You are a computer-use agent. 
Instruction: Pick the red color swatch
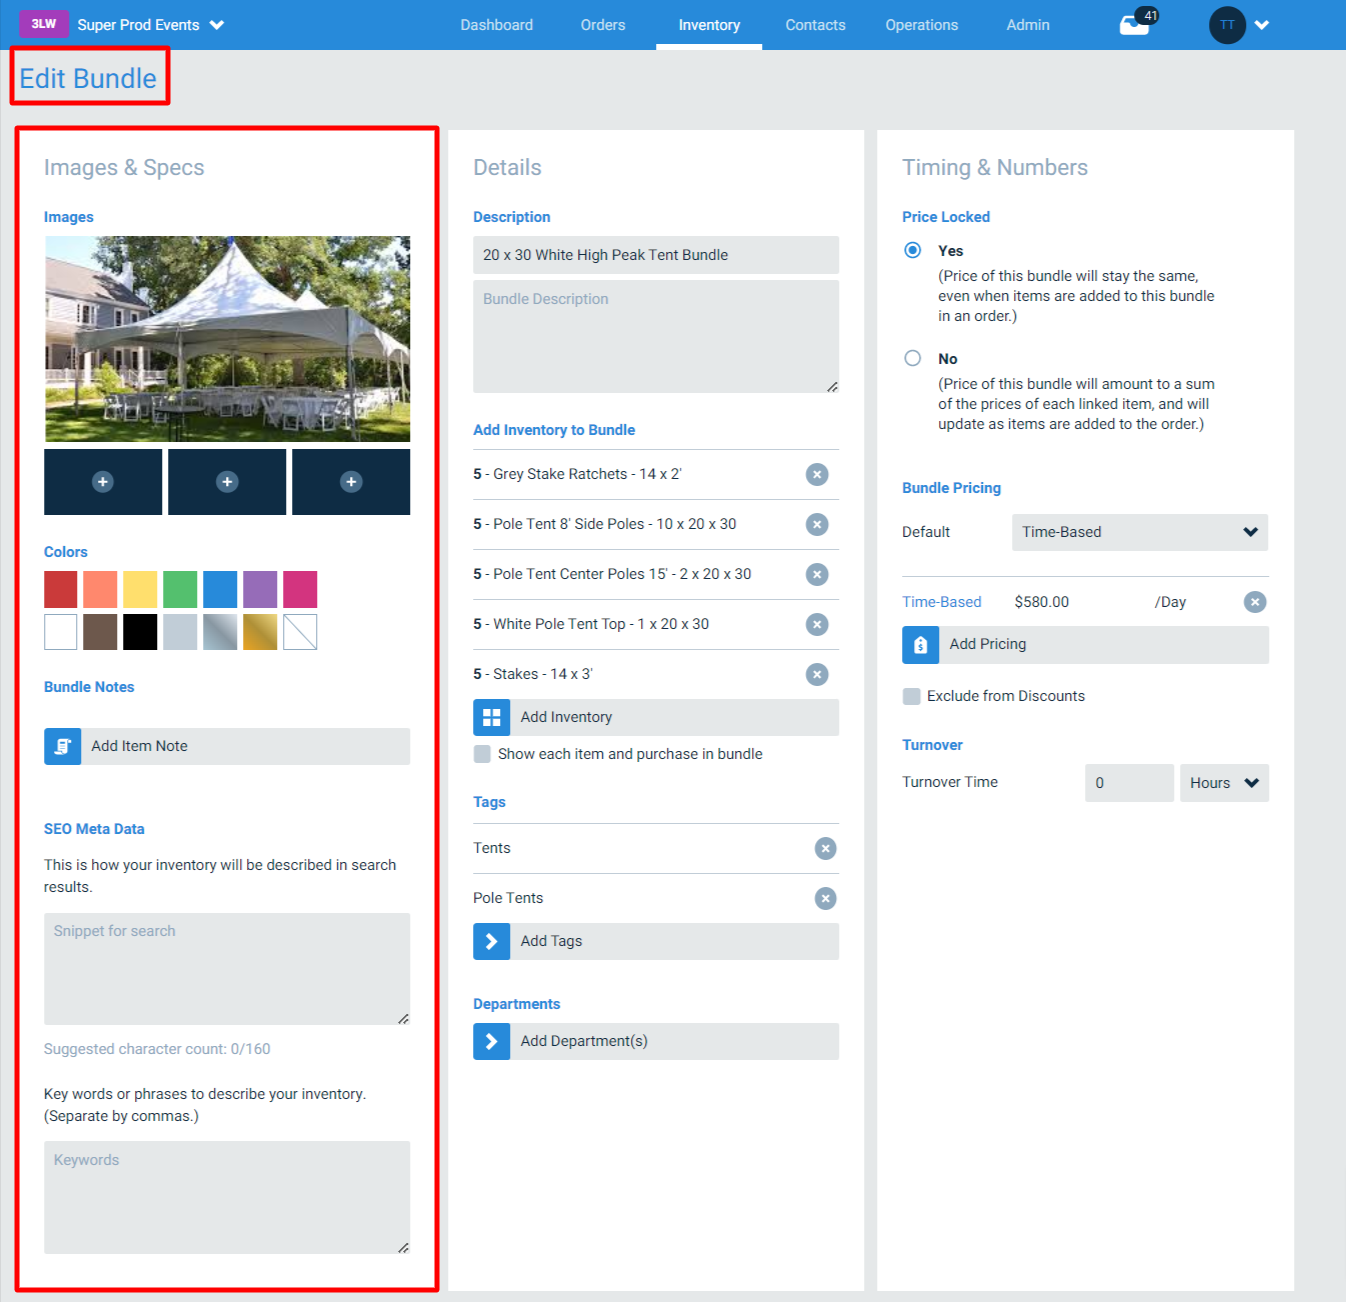point(61,590)
